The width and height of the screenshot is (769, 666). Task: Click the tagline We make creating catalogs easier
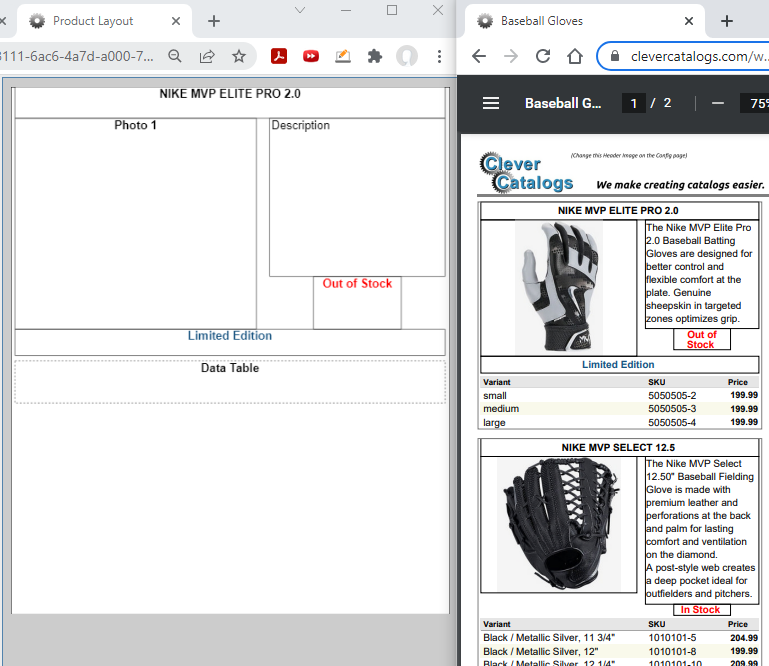680,185
